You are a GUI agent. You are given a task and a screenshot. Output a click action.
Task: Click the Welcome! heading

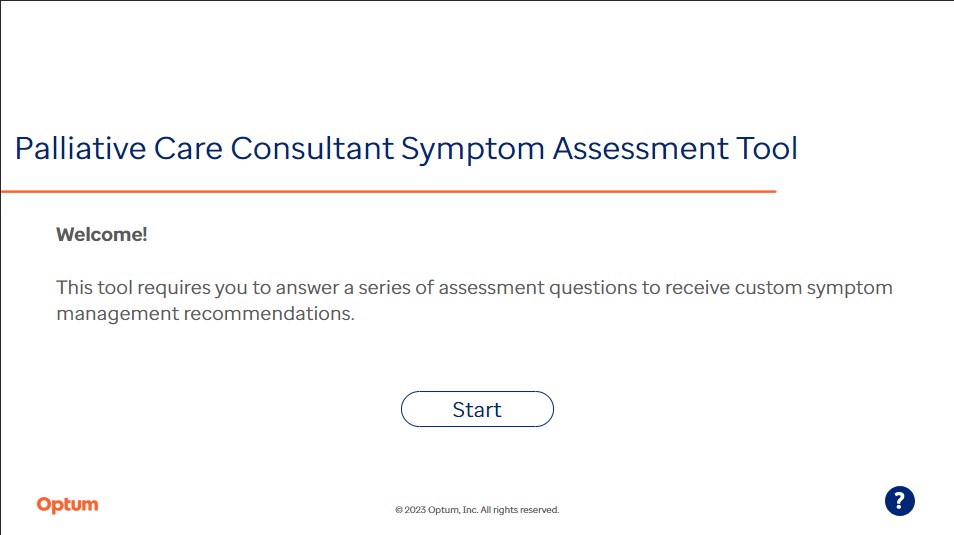(x=102, y=234)
